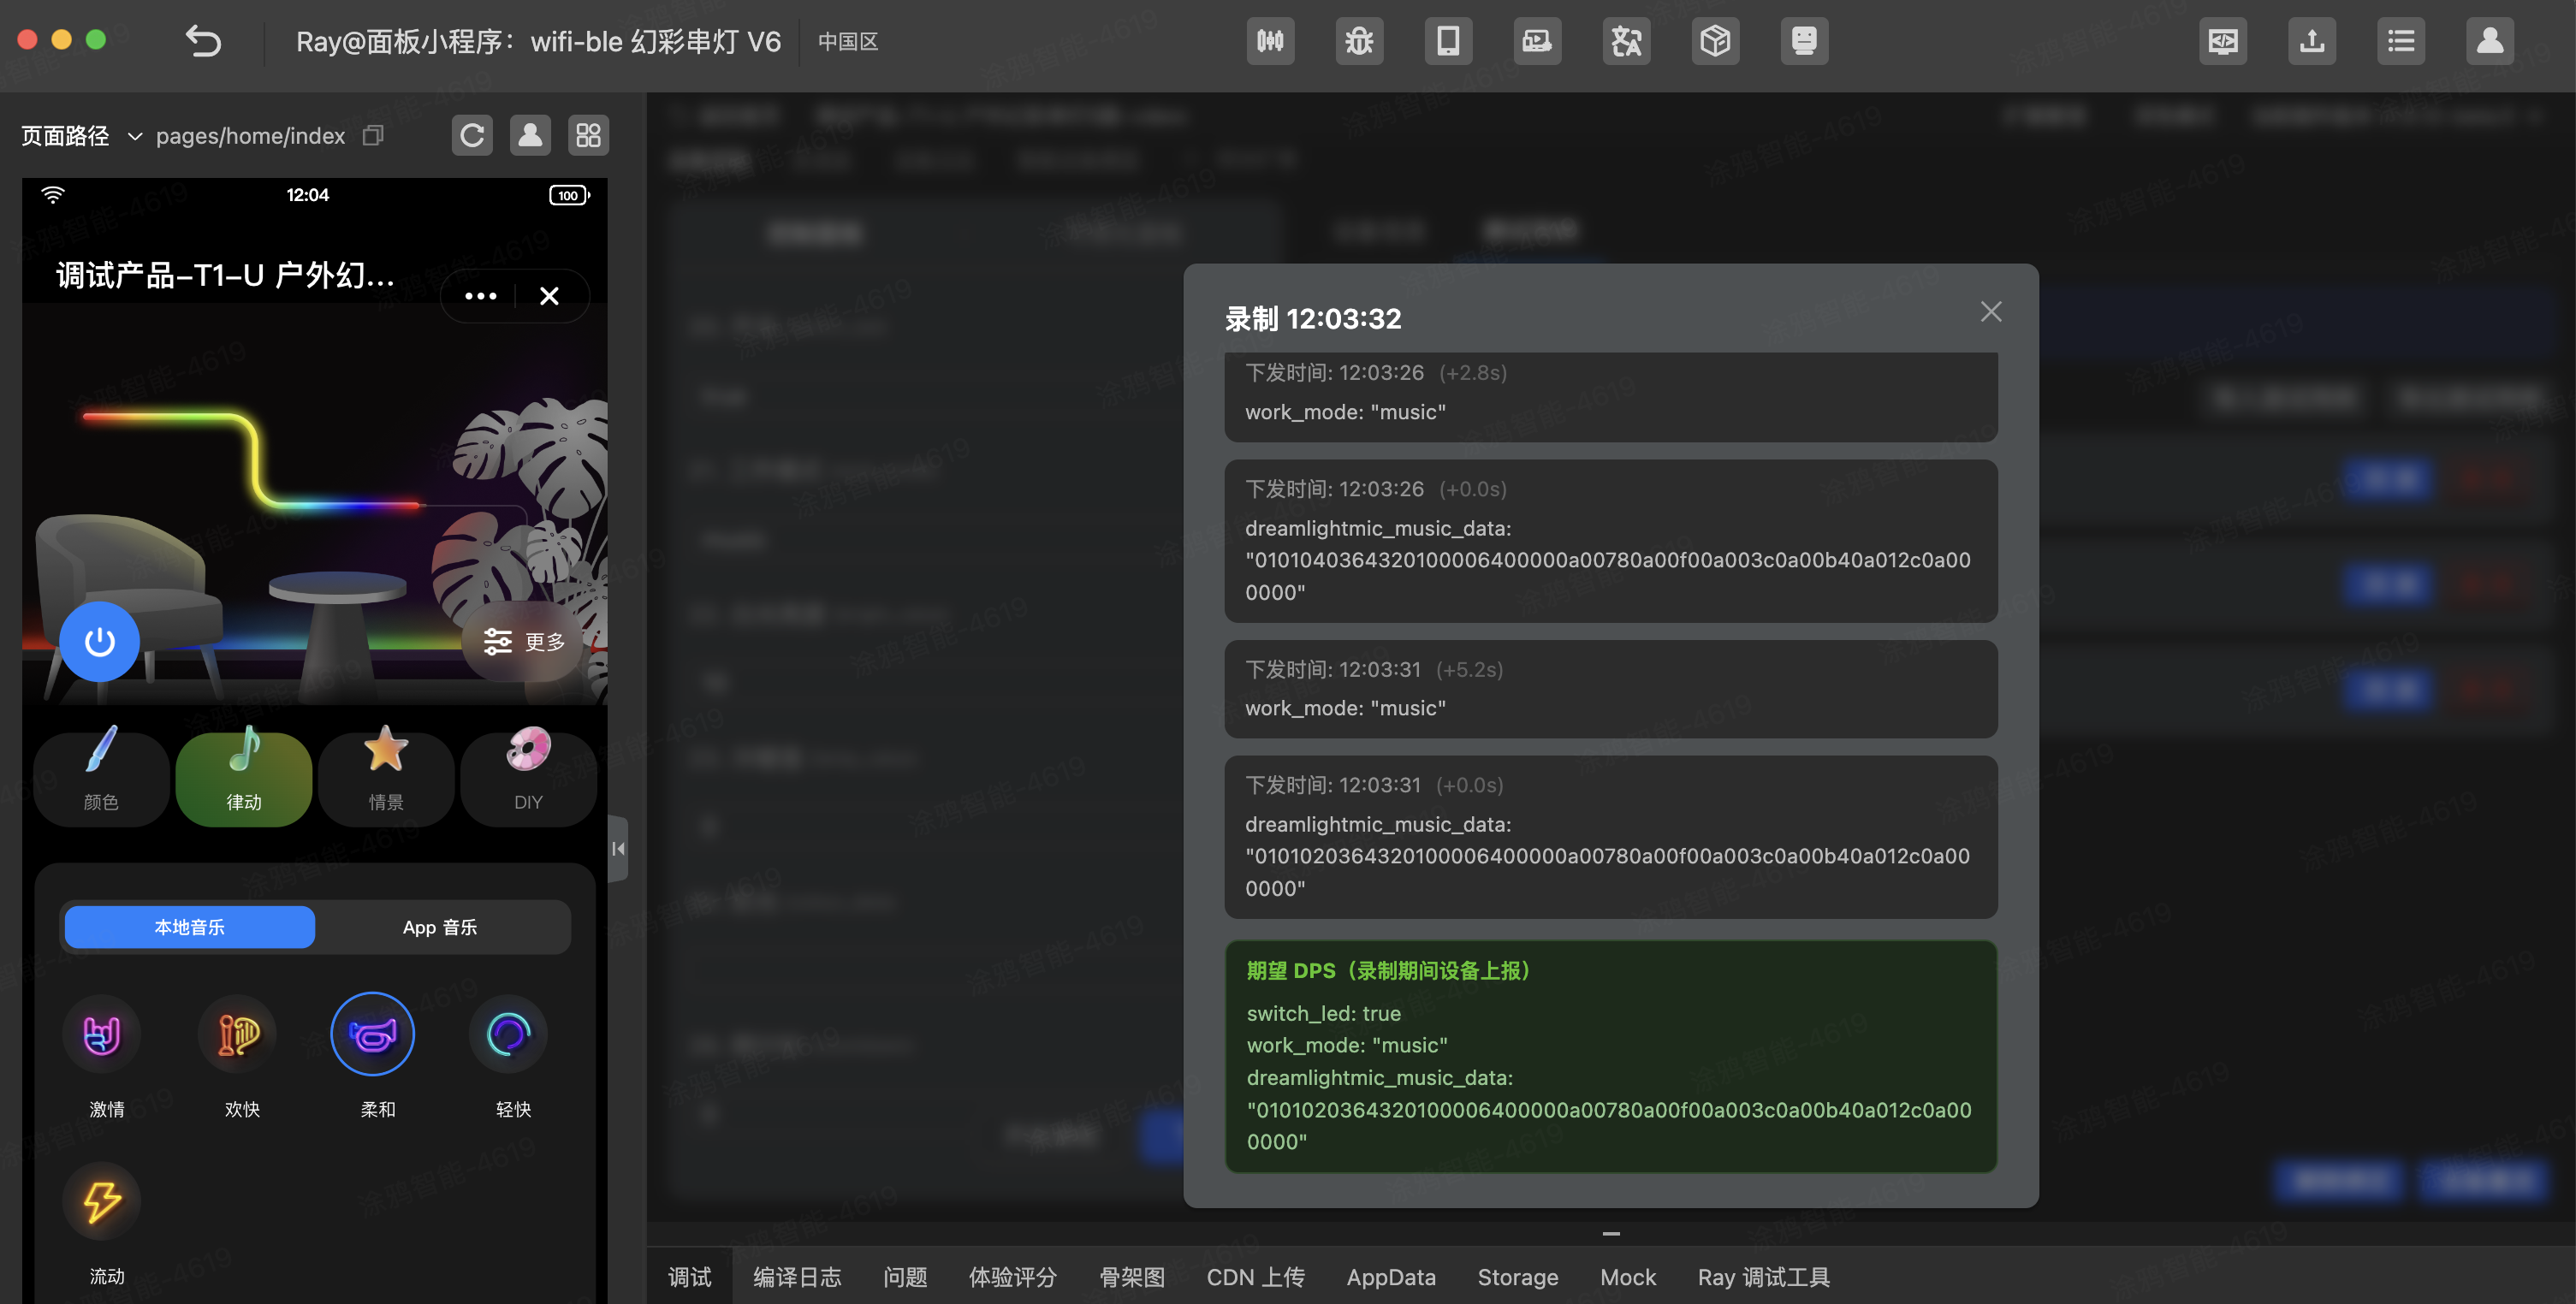Click the back arrow in the title bar

tap(203, 41)
